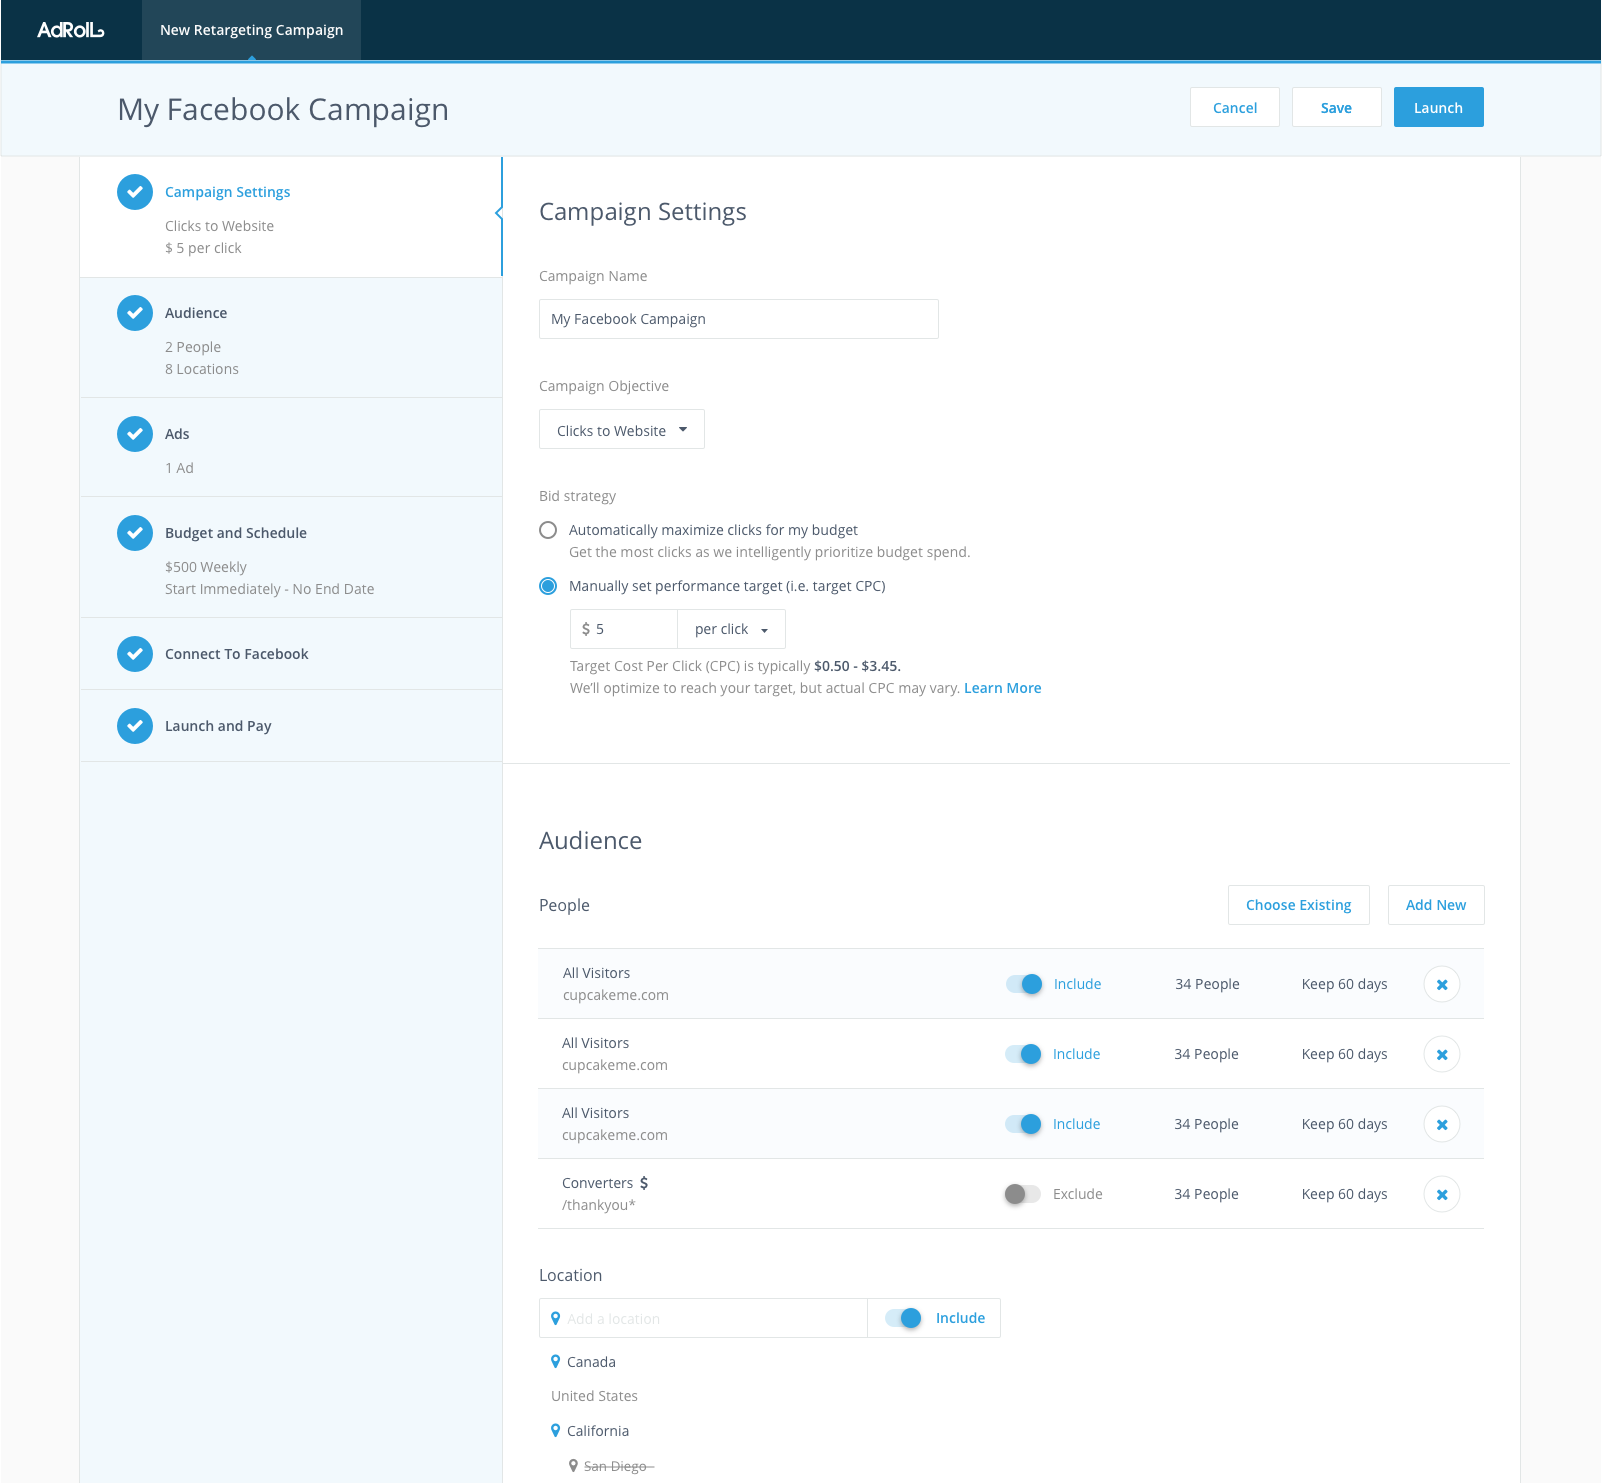Expand the per click unit dropdown
The image size is (1602, 1483).
pyautogui.click(x=731, y=629)
